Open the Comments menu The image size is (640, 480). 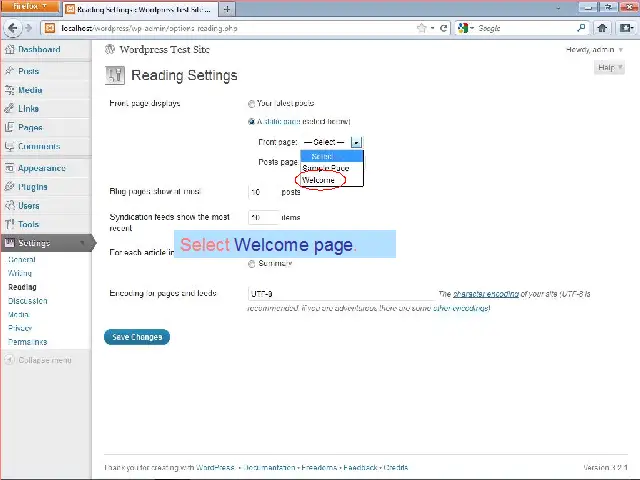click(x=39, y=146)
